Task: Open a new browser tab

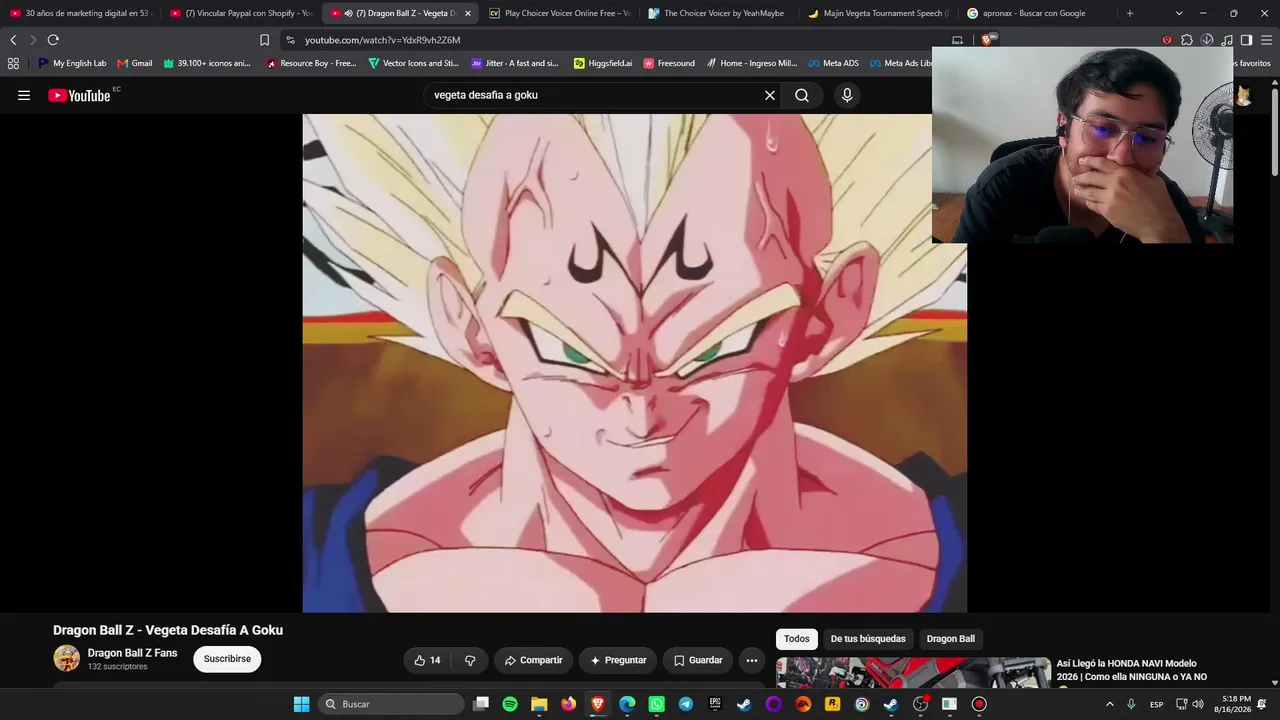Action: pyautogui.click(x=1130, y=13)
